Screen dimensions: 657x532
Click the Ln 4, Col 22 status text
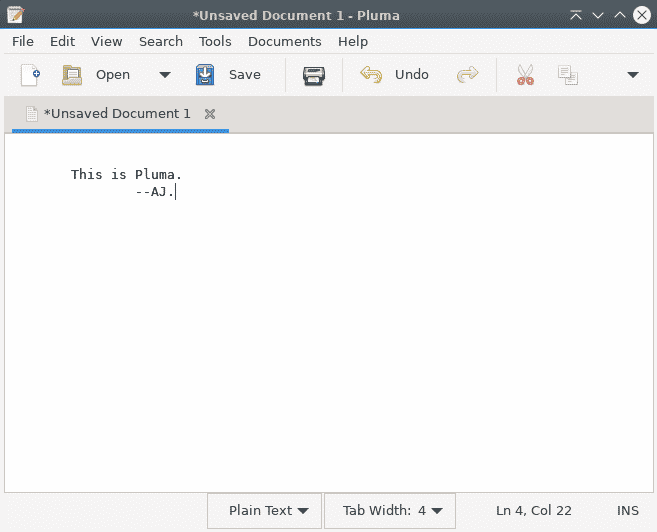coord(533,511)
